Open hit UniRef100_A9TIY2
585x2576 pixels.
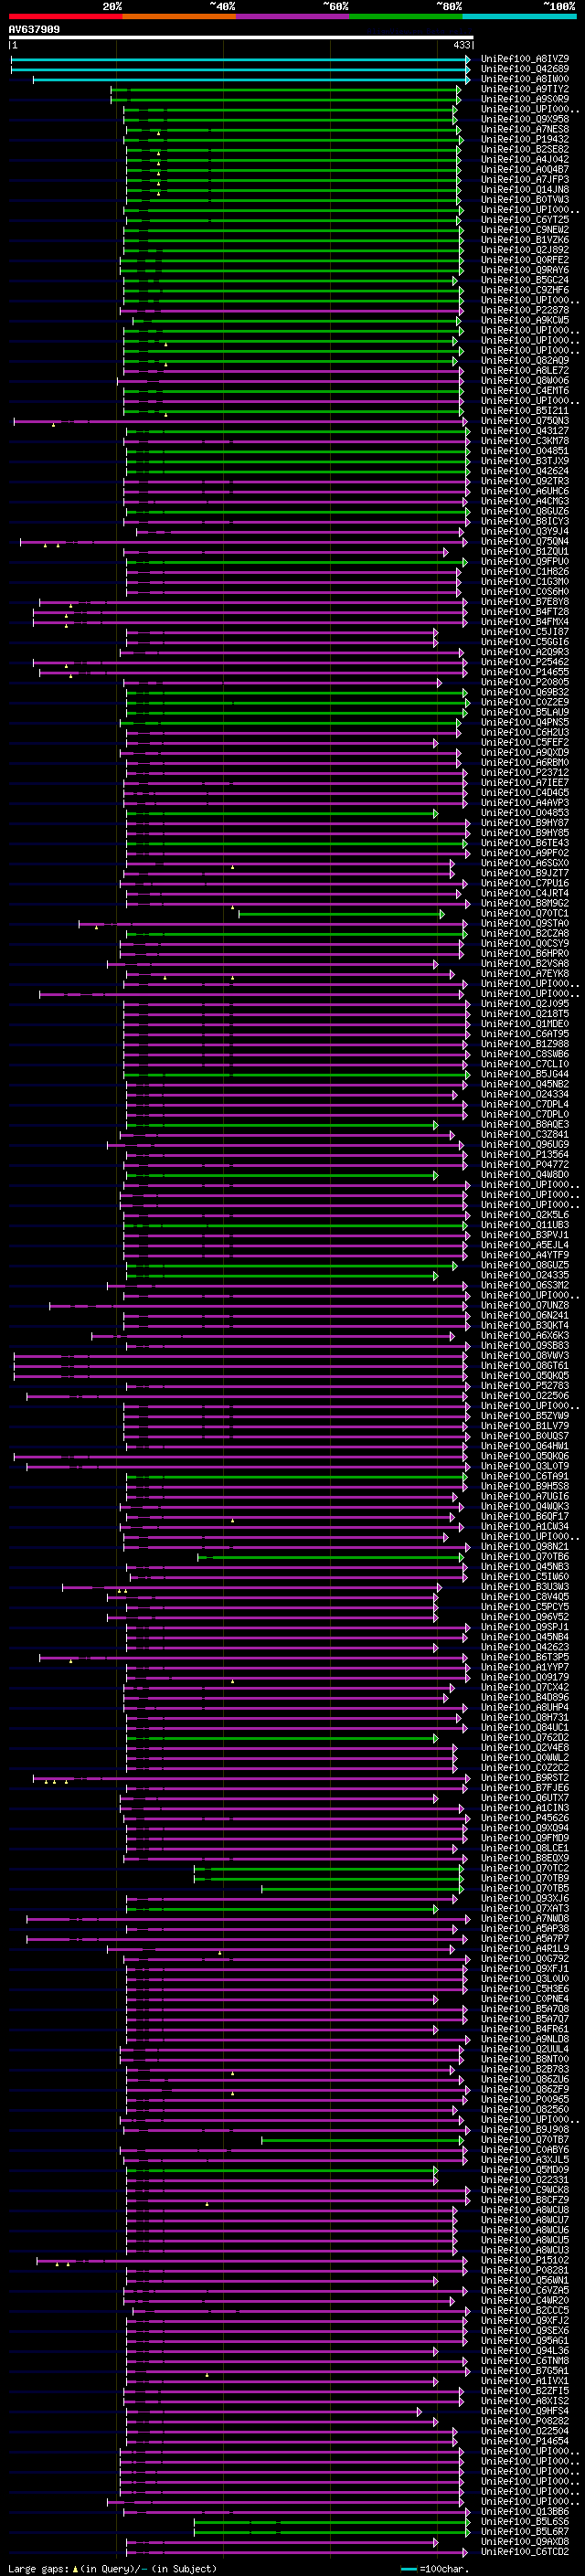point(525,89)
